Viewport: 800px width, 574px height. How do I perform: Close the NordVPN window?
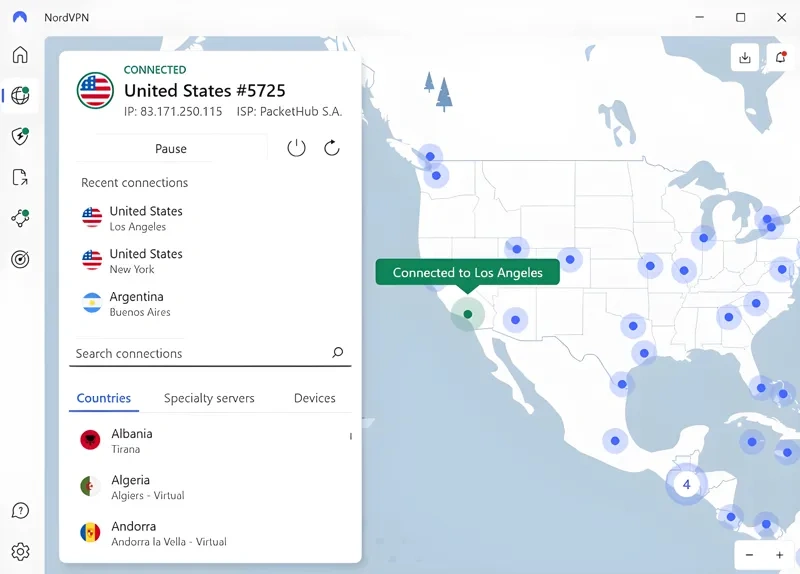coord(781,17)
